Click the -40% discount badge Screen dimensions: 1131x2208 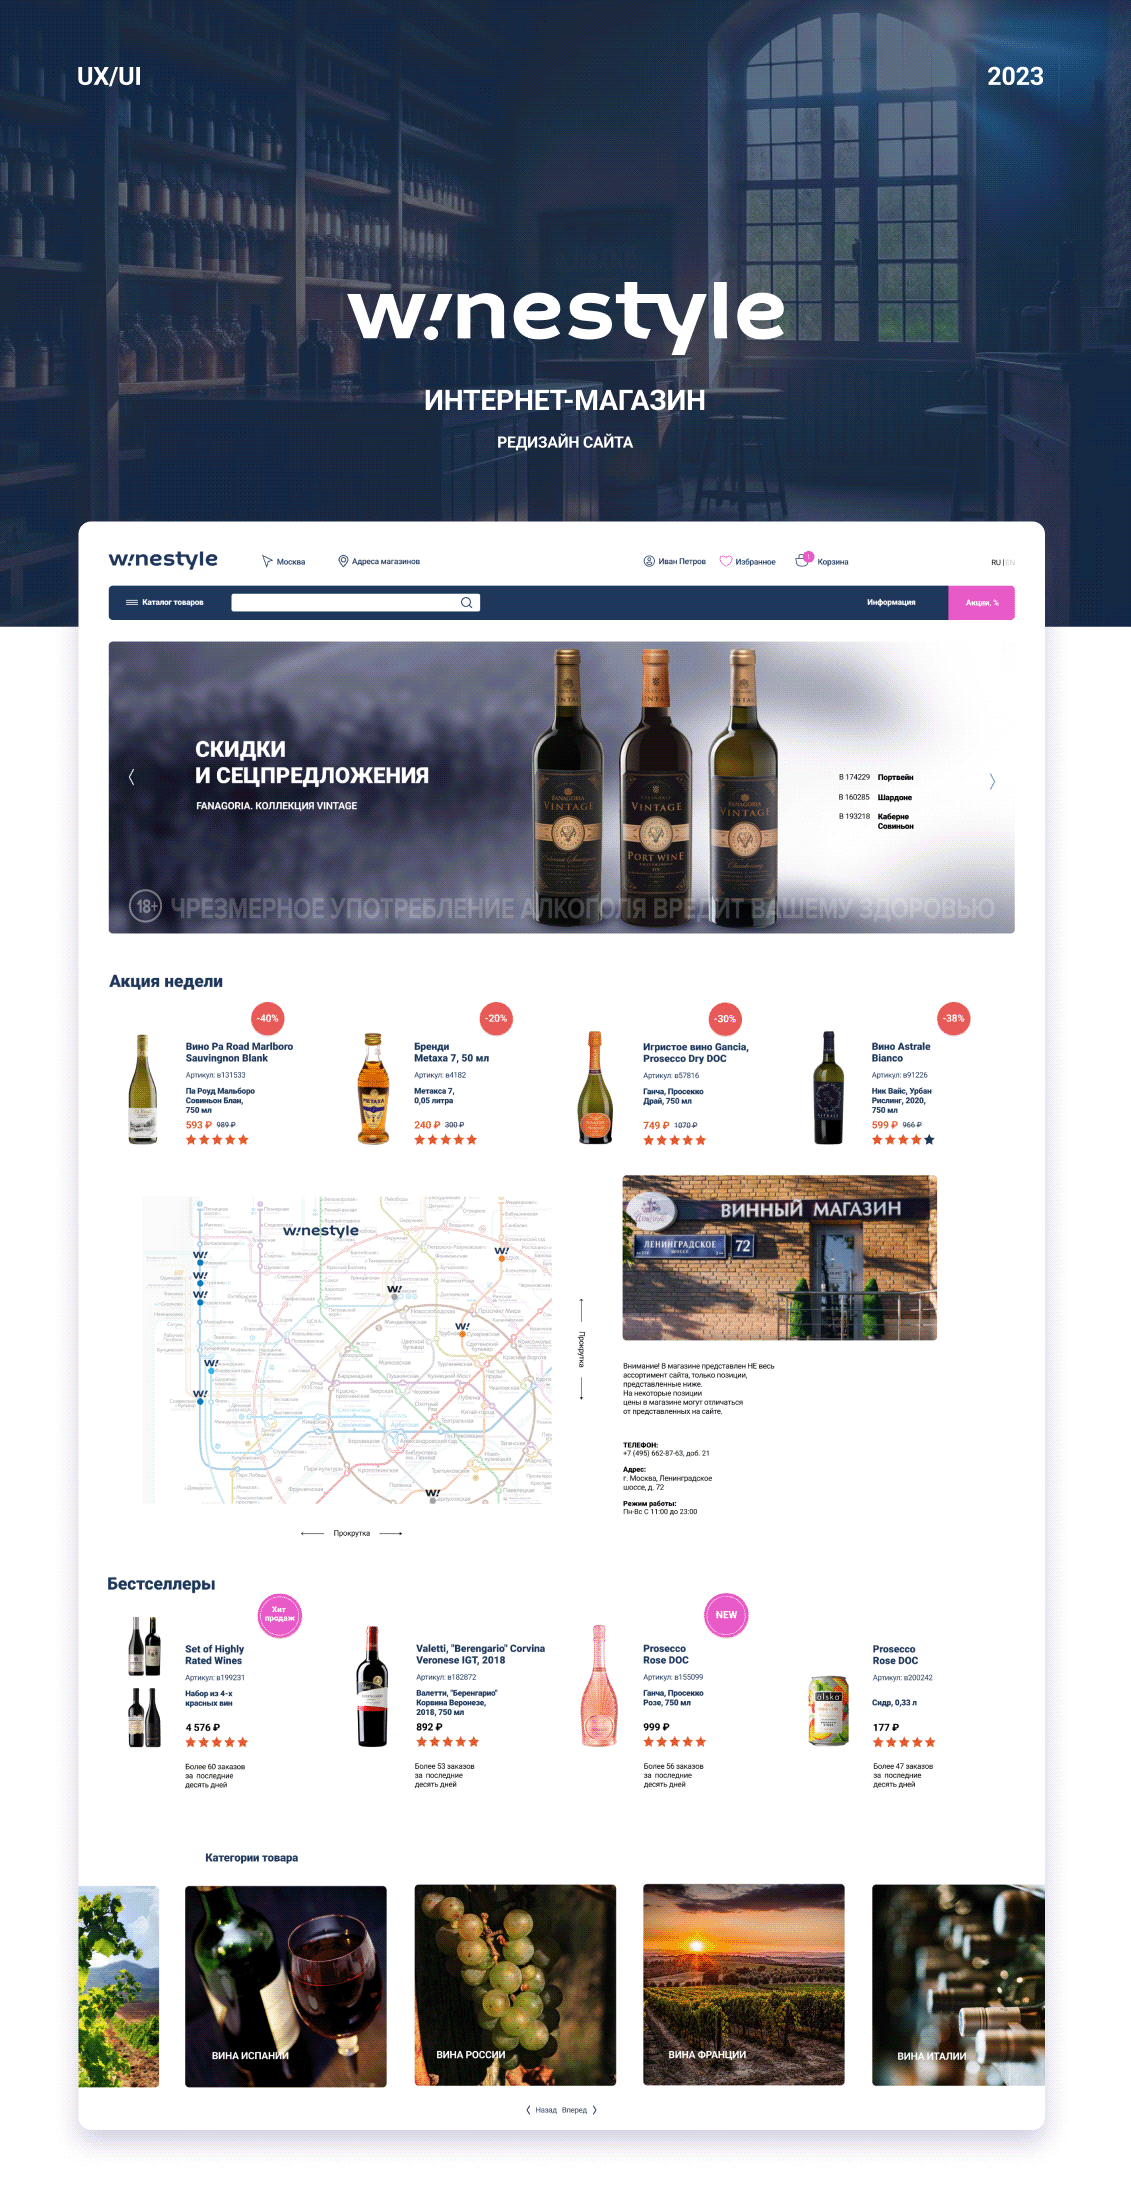pyautogui.click(x=267, y=1018)
